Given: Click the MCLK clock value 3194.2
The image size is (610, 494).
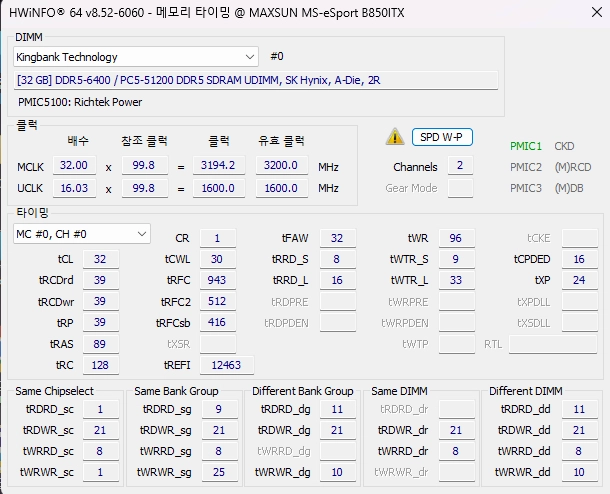Looking at the screenshot, I should pyautogui.click(x=218, y=165).
